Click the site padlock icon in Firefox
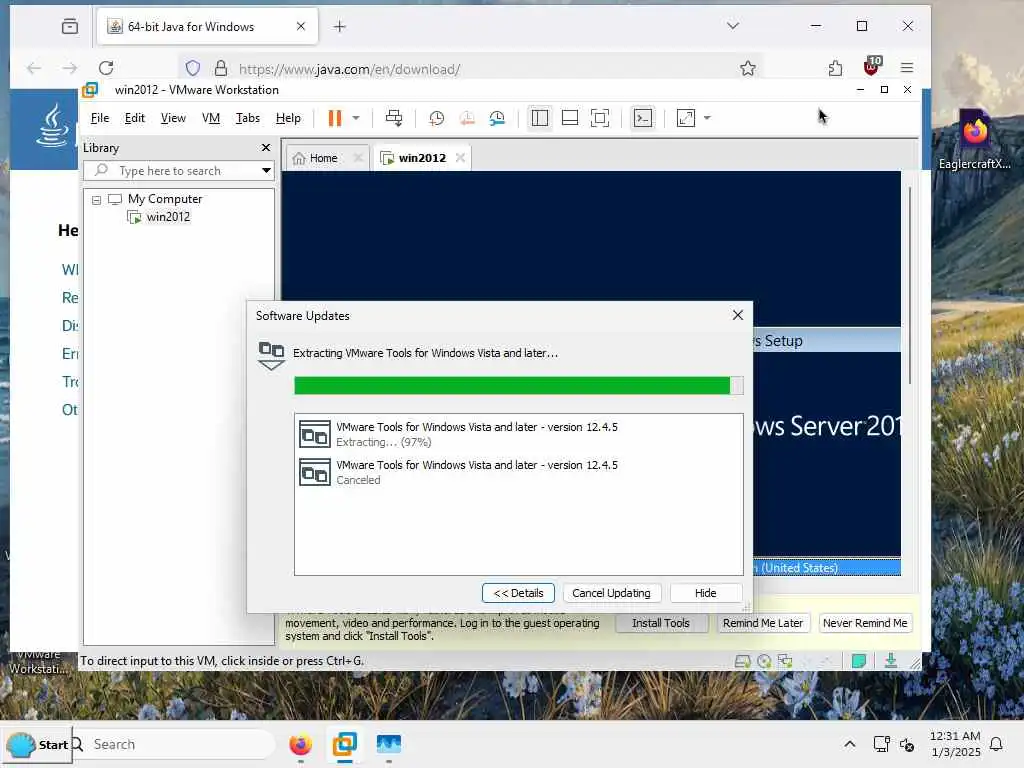Screen dimensions: 1024x768 pyautogui.click(x=221, y=68)
